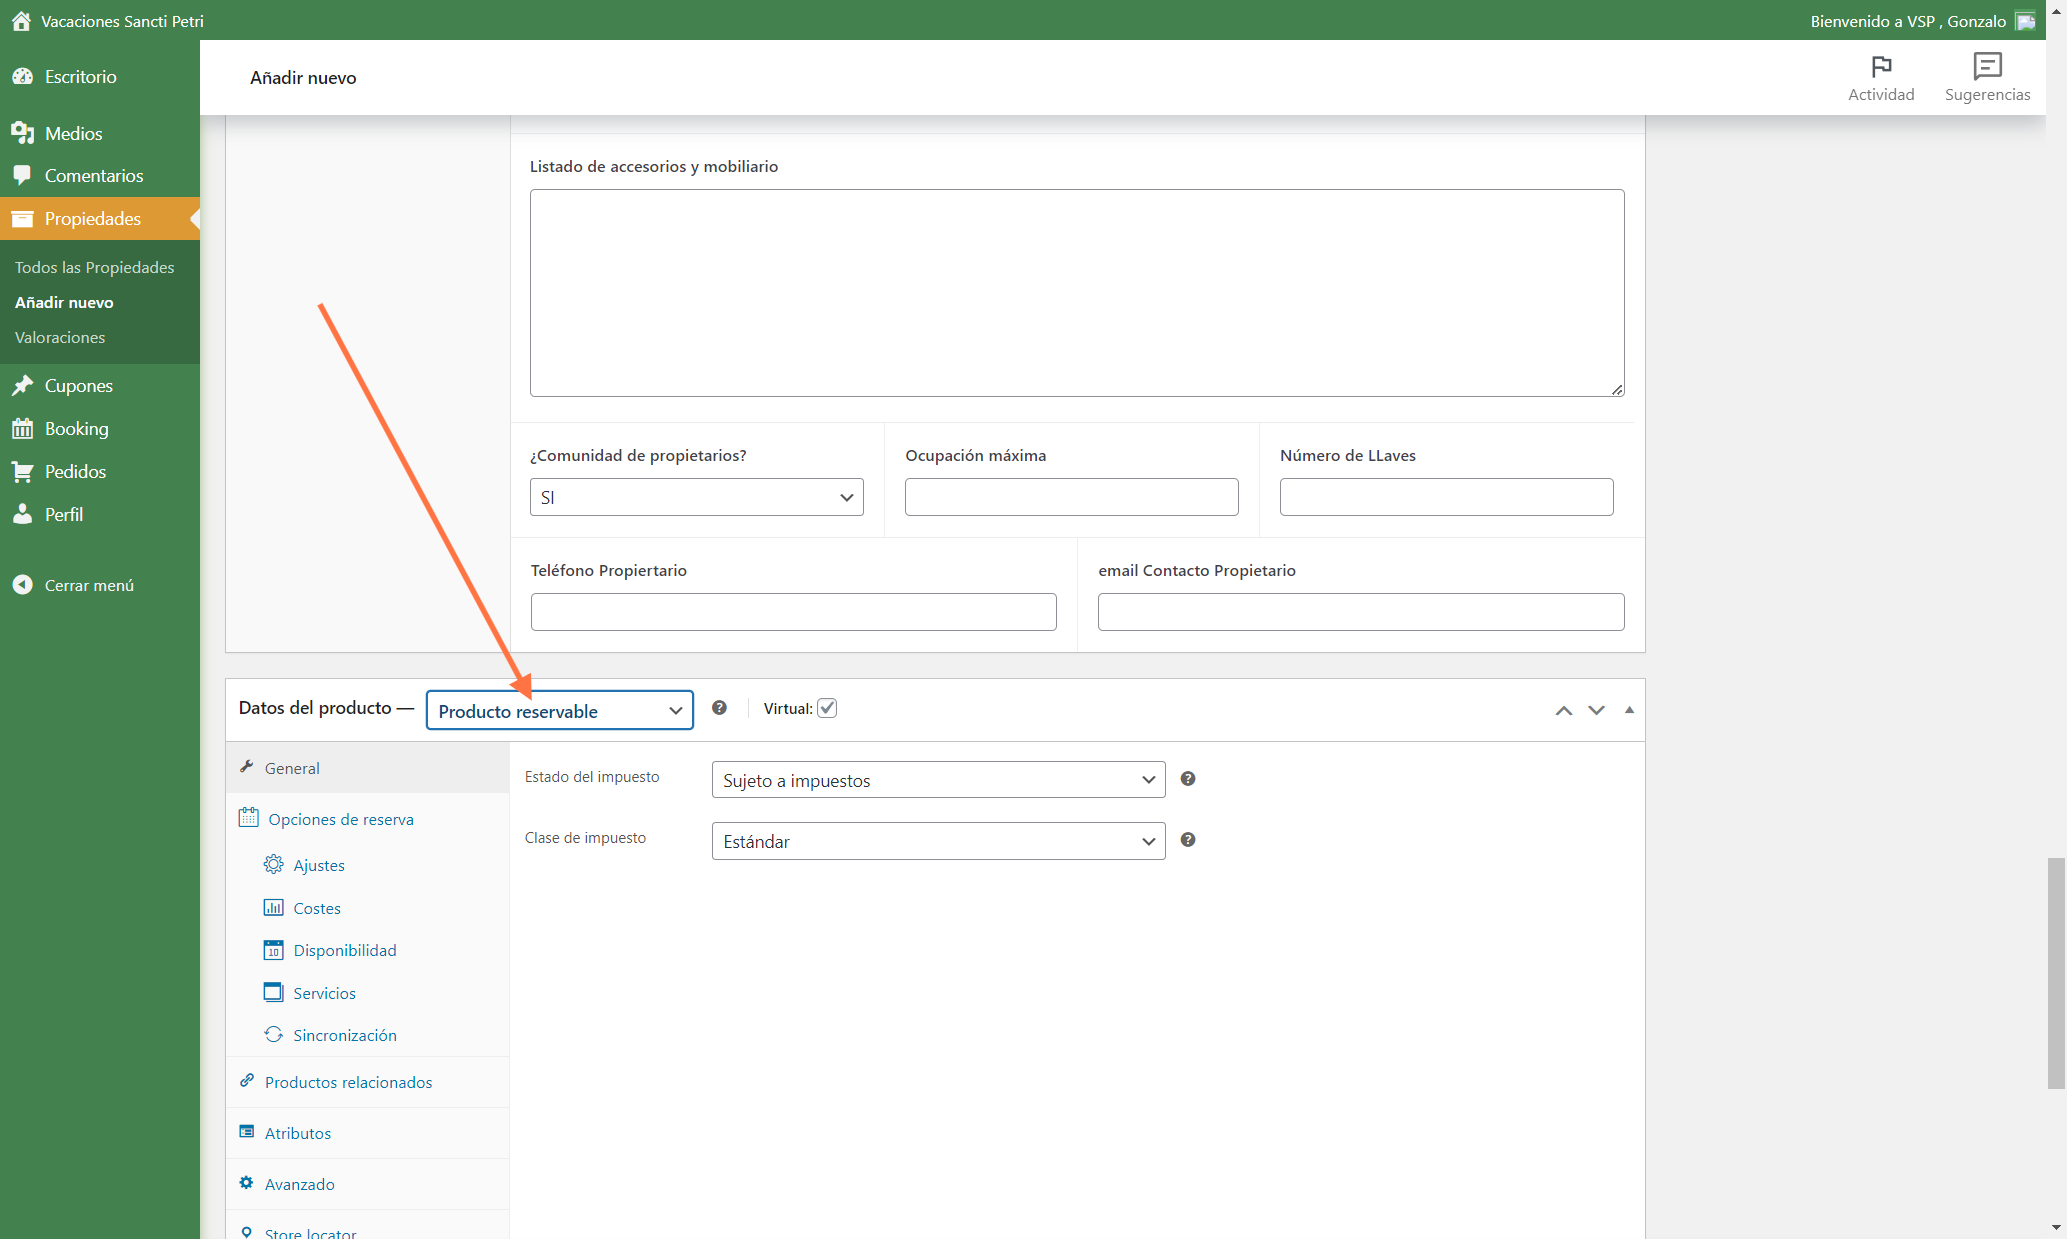Click the Número de LLaves input field
2067x1239 pixels.
(1447, 497)
